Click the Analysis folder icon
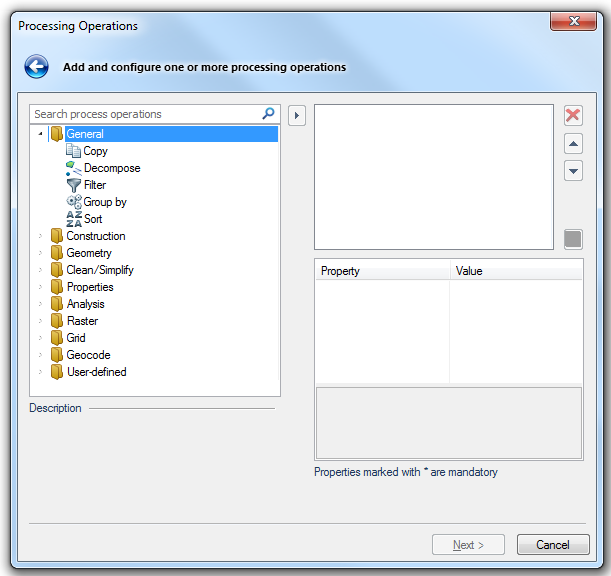611x576 pixels. 57,304
